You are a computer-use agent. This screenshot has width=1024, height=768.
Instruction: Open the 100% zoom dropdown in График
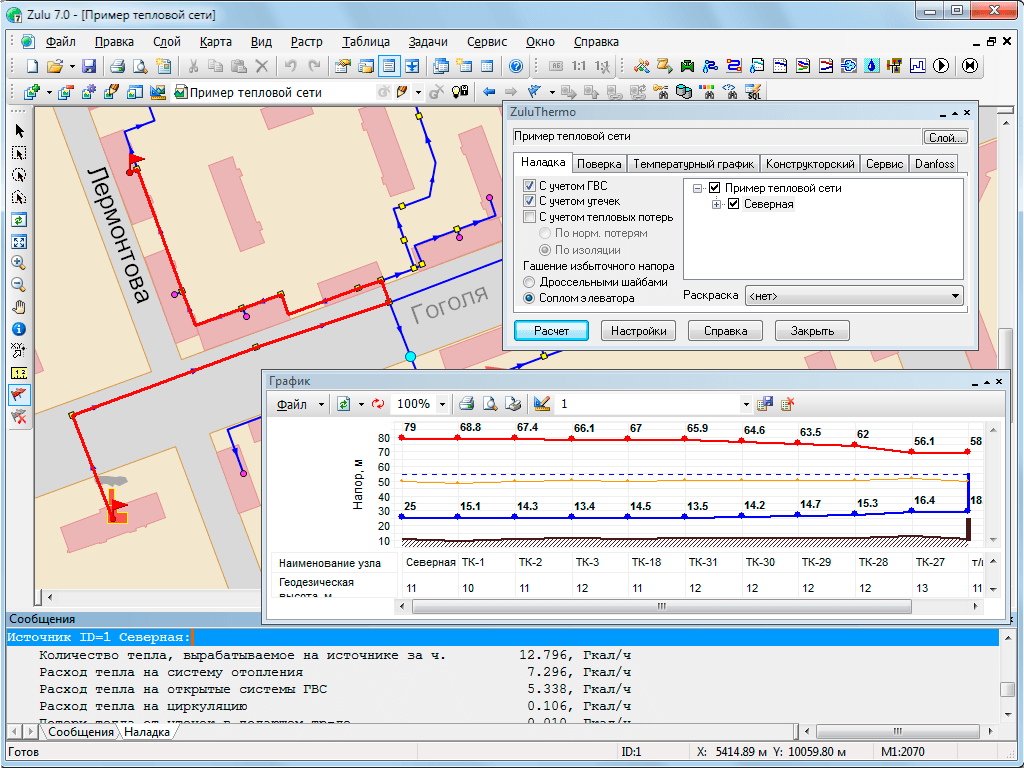443,404
